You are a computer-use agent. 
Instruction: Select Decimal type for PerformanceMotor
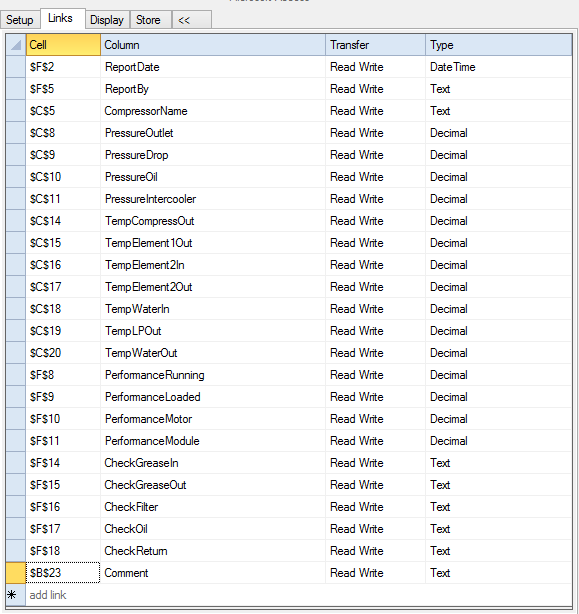click(x=498, y=419)
